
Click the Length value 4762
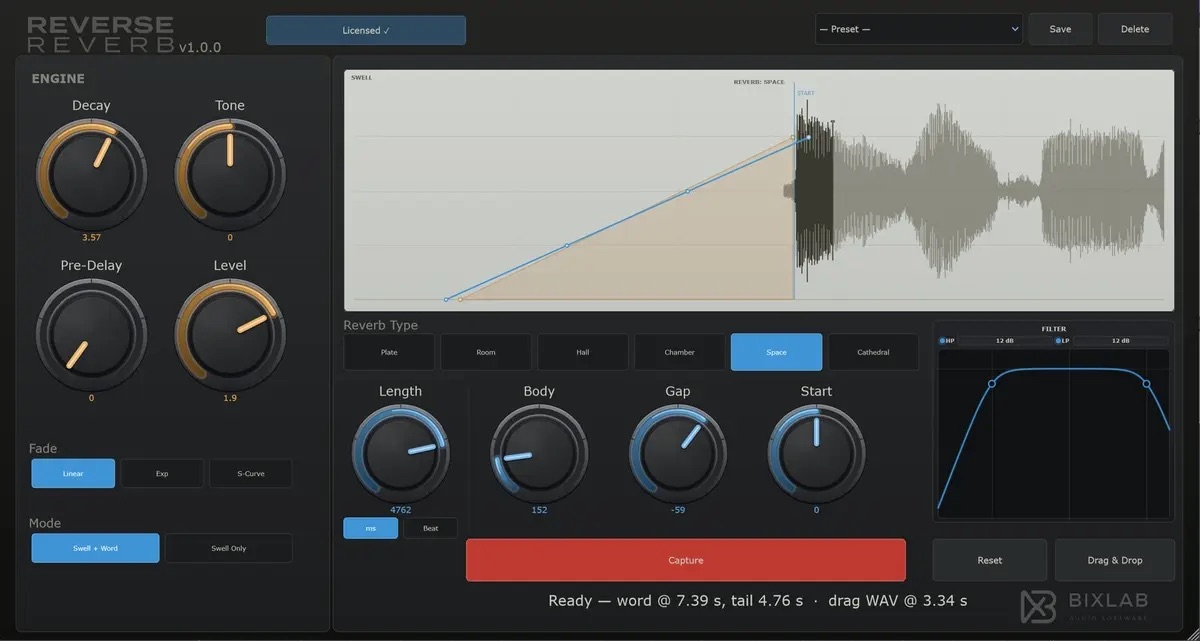(x=400, y=510)
